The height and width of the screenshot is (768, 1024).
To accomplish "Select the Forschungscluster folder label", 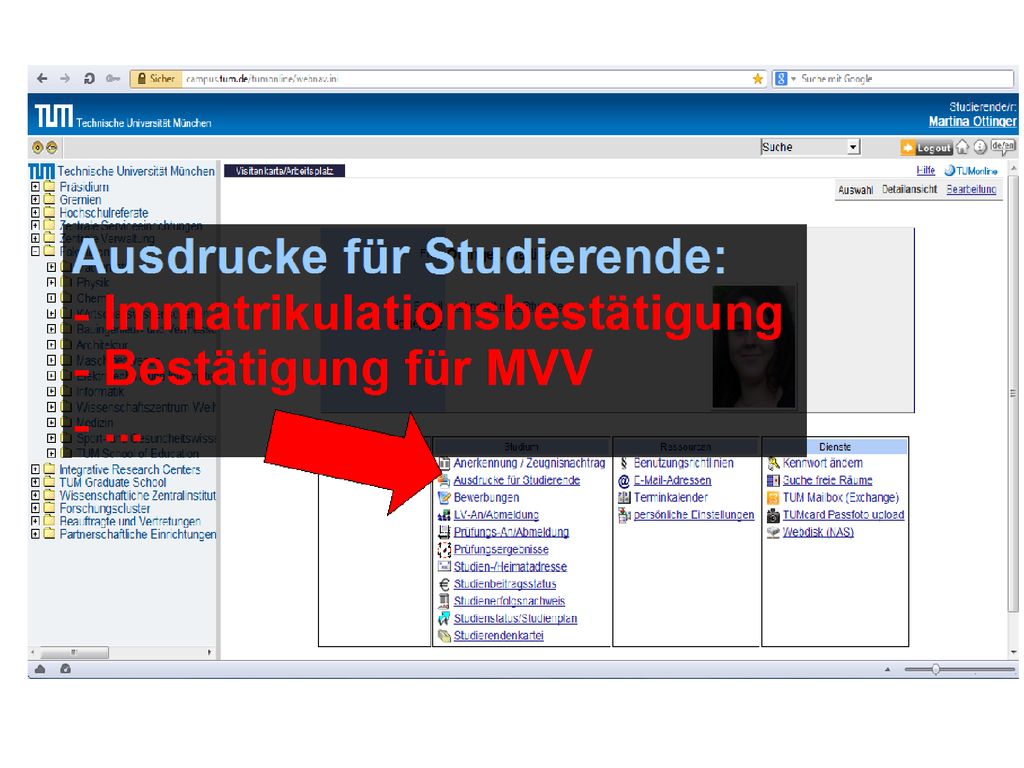I will pos(104,508).
